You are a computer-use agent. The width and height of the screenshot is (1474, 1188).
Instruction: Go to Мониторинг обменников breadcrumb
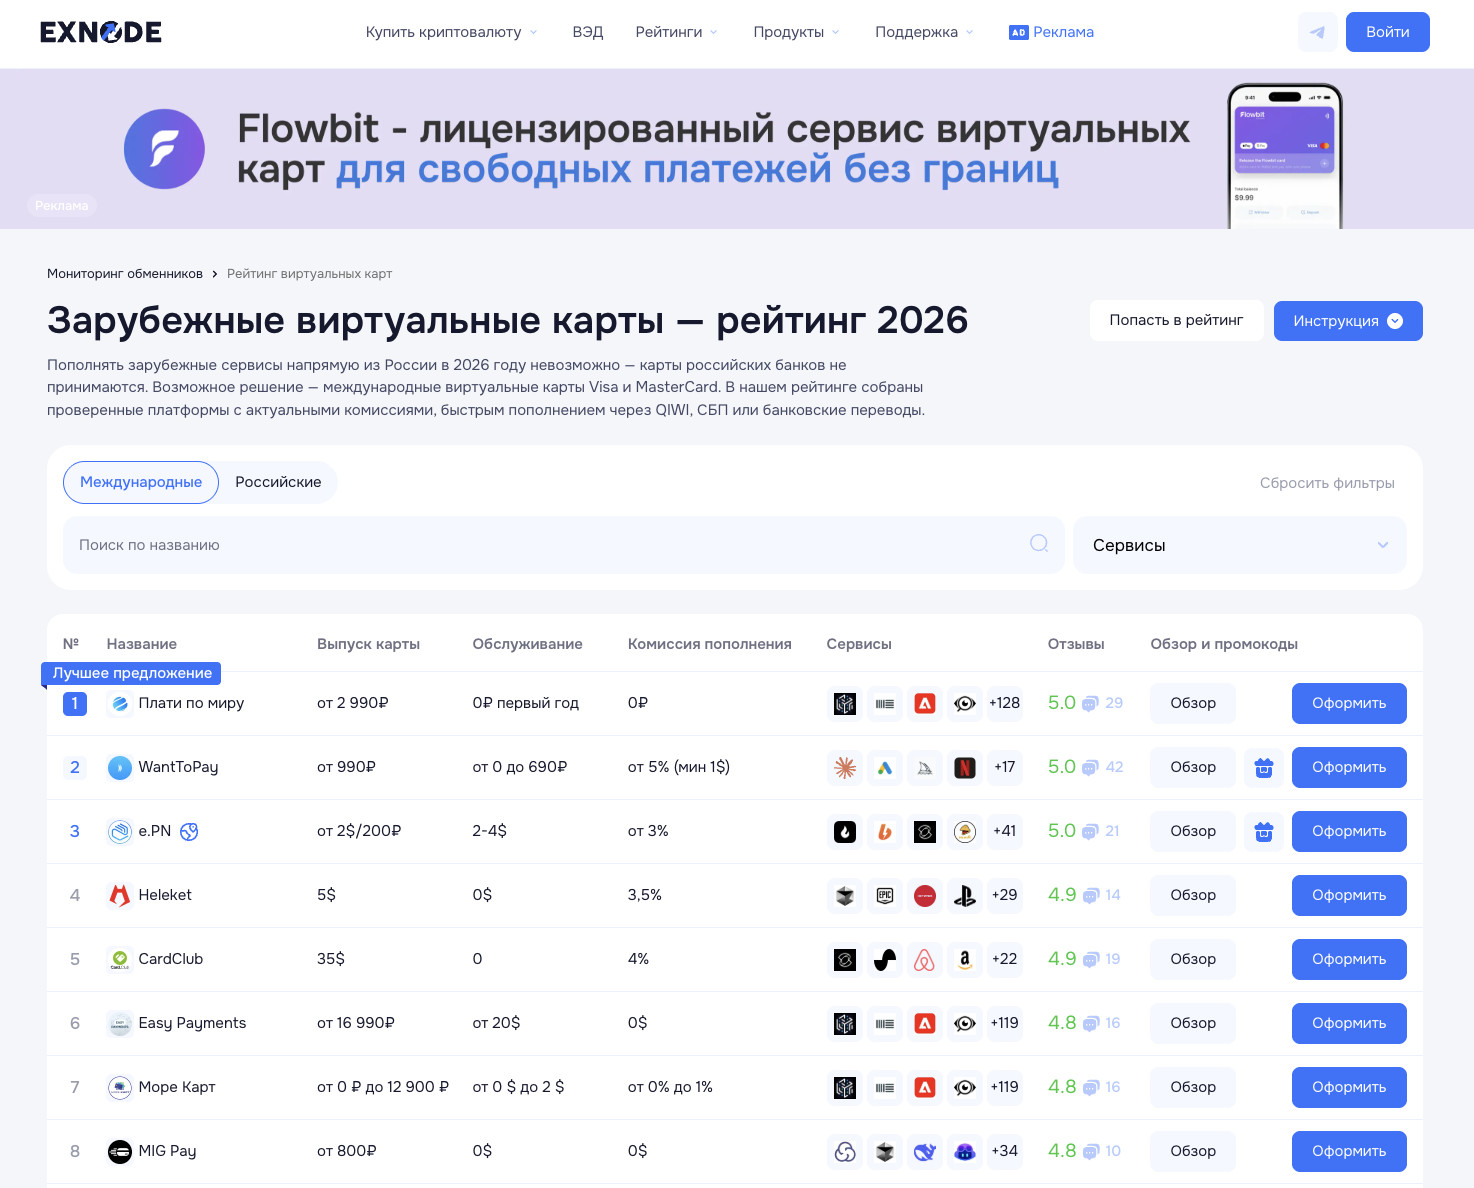pos(125,274)
